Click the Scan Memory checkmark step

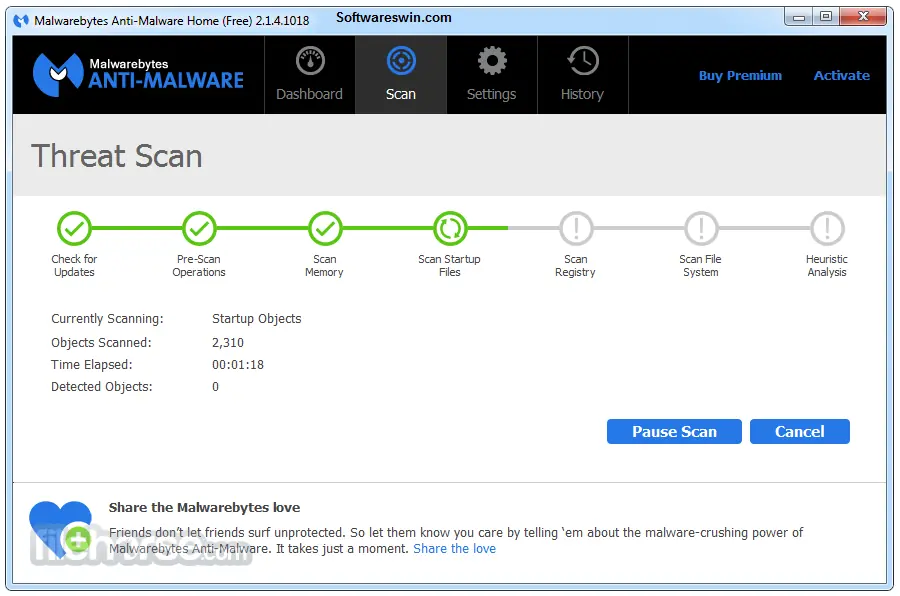tap(325, 229)
